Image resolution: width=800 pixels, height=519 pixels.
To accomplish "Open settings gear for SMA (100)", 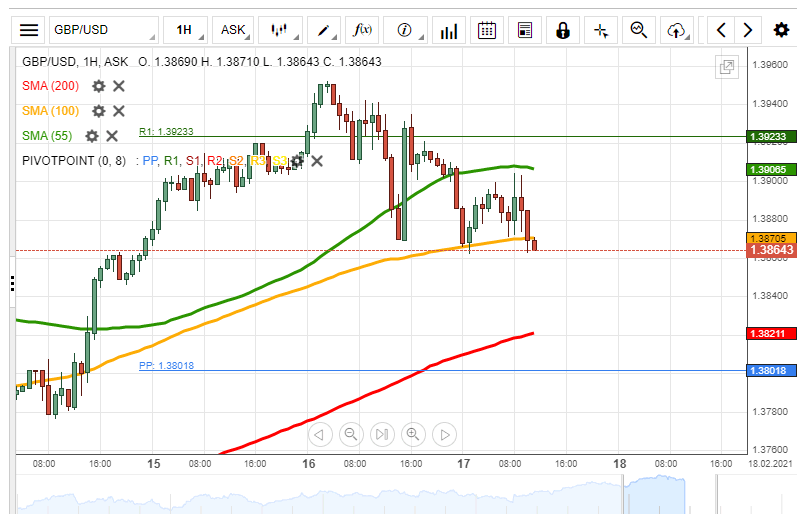I will pyautogui.click(x=98, y=111).
